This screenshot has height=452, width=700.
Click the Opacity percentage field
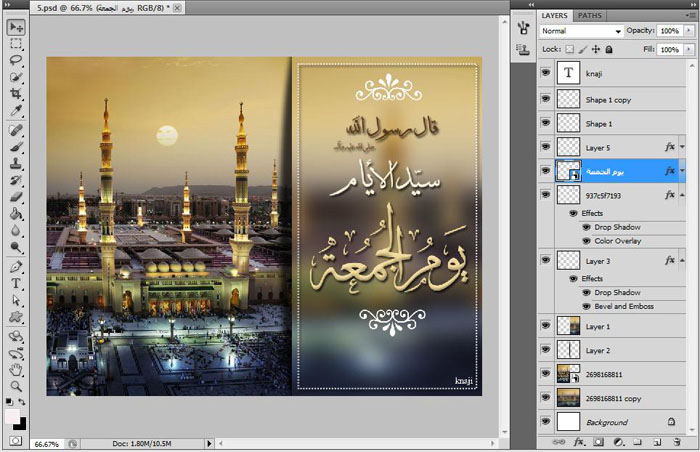668,31
